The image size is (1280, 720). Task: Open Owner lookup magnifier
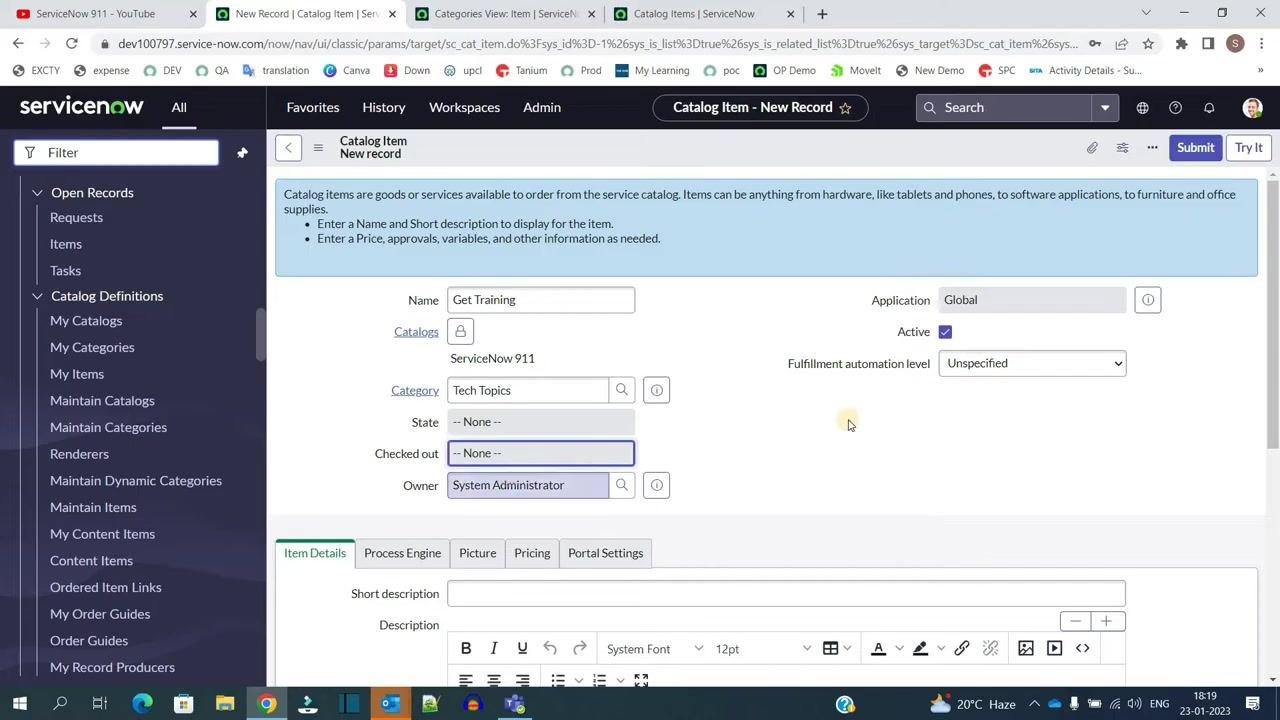pyautogui.click(x=622, y=485)
